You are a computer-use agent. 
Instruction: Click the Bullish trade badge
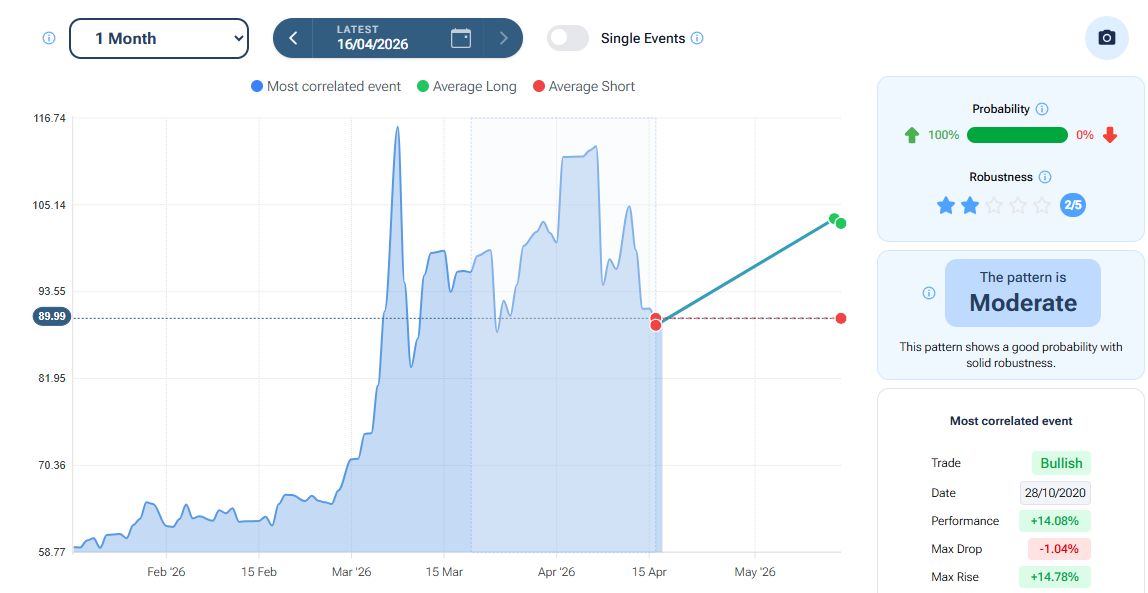(1061, 463)
